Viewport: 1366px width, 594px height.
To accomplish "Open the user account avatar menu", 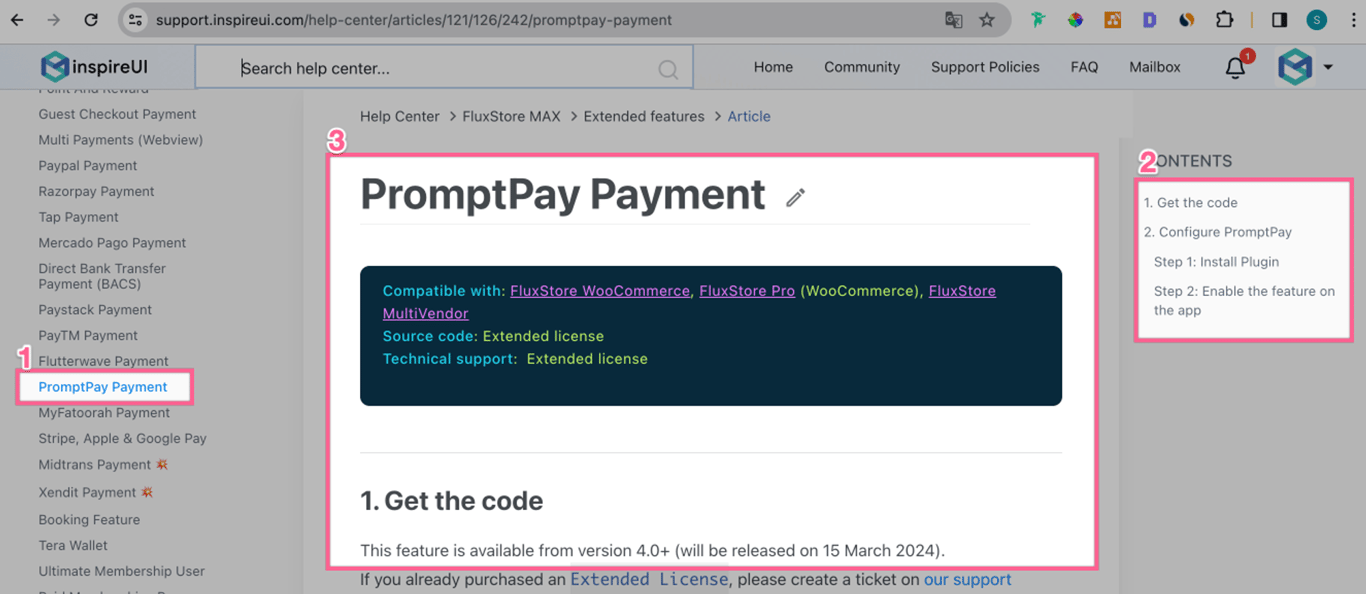I will (1305, 67).
